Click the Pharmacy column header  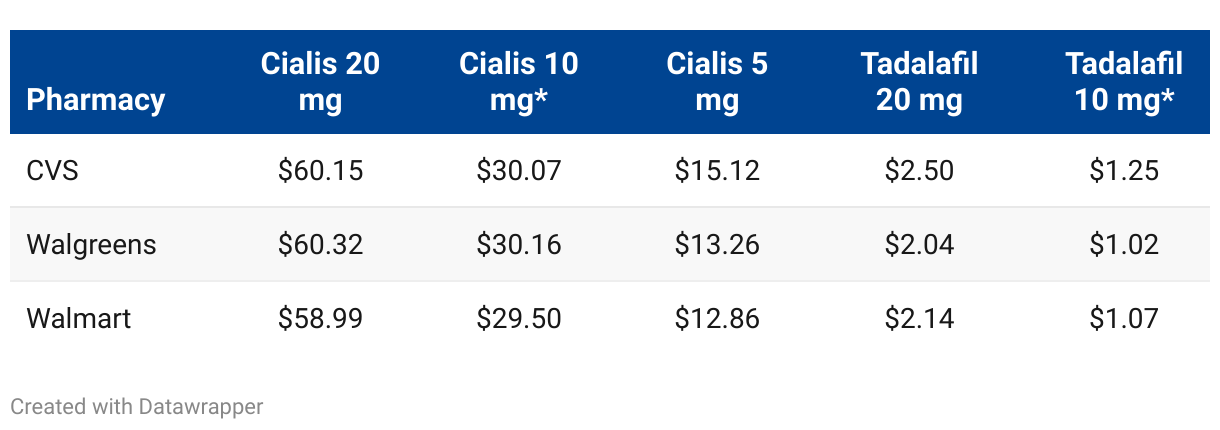coord(95,100)
